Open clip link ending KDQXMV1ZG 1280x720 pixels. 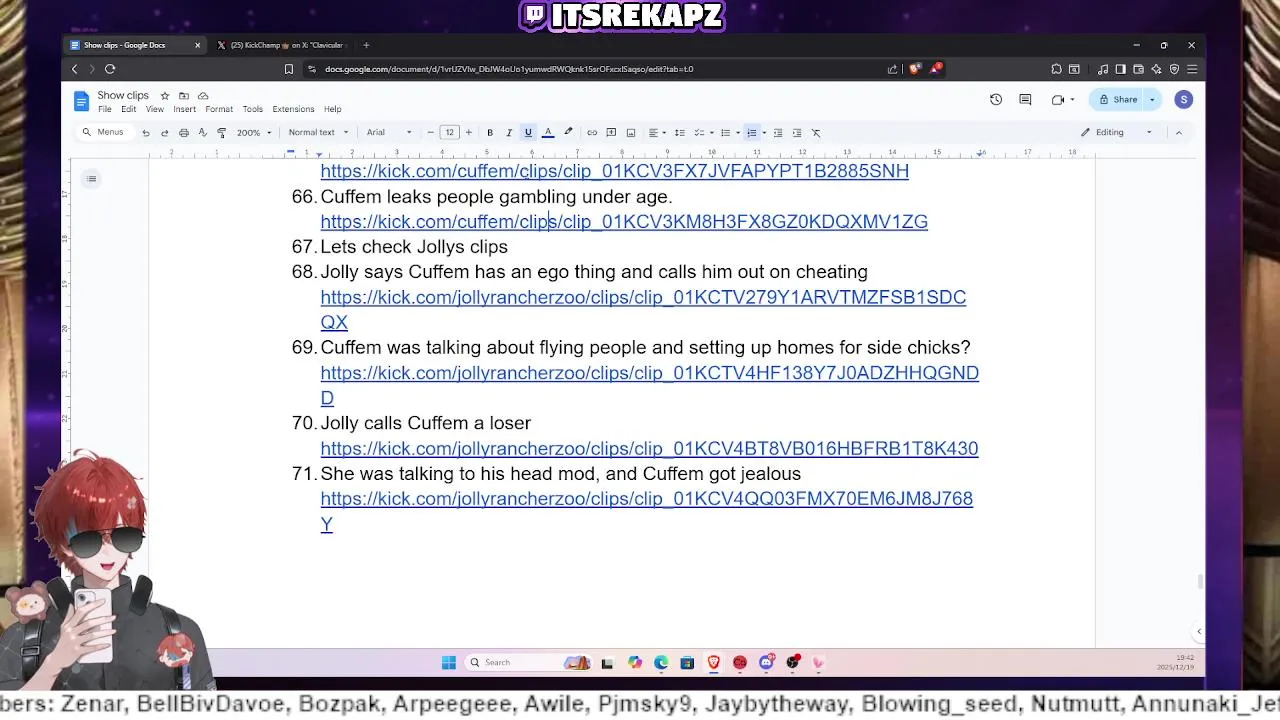[x=624, y=222]
